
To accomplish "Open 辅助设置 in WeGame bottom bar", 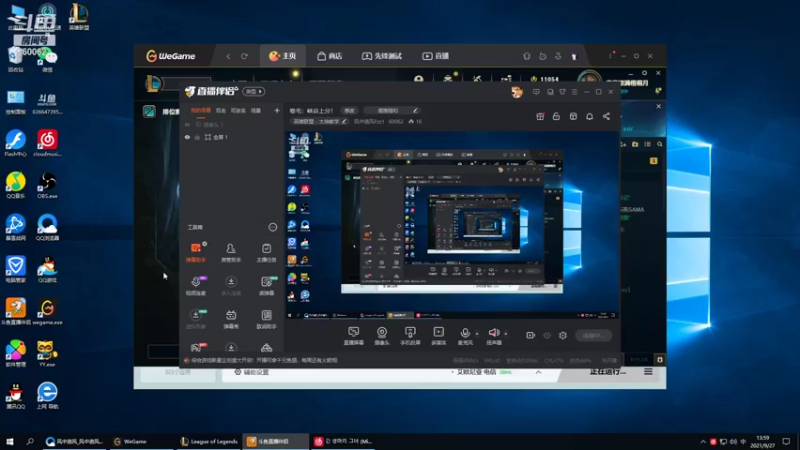I will click(x=252, y=372).
